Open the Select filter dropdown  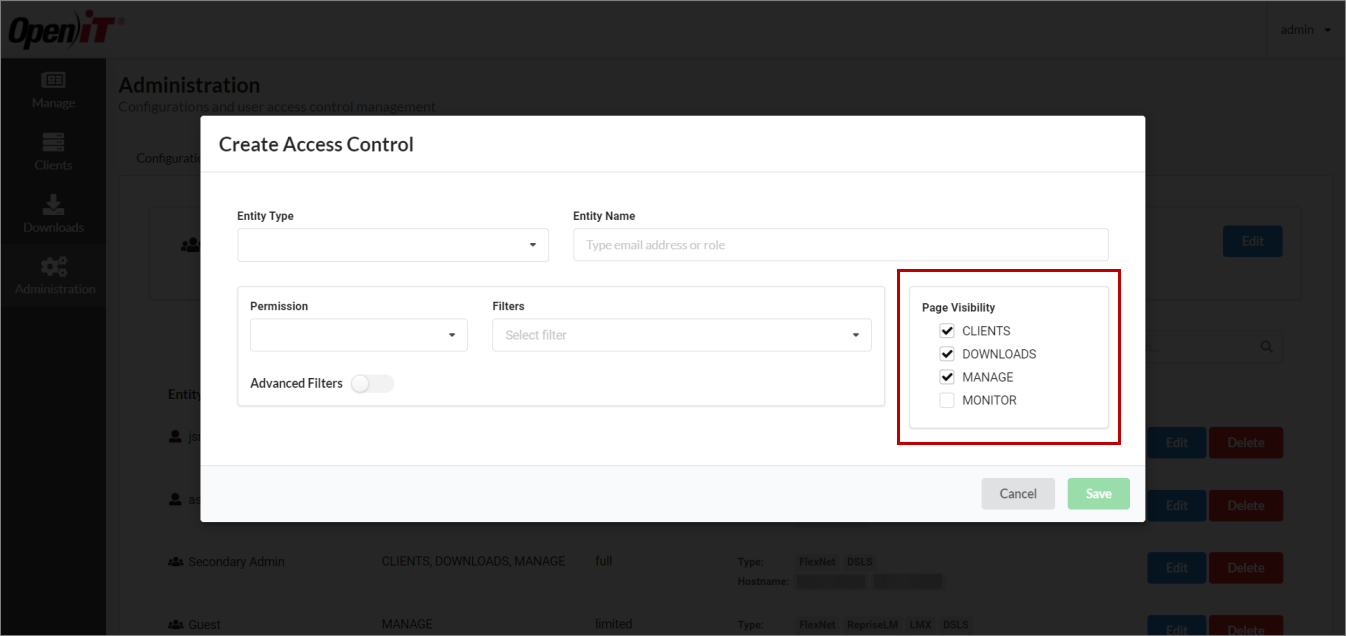[681, 334]
